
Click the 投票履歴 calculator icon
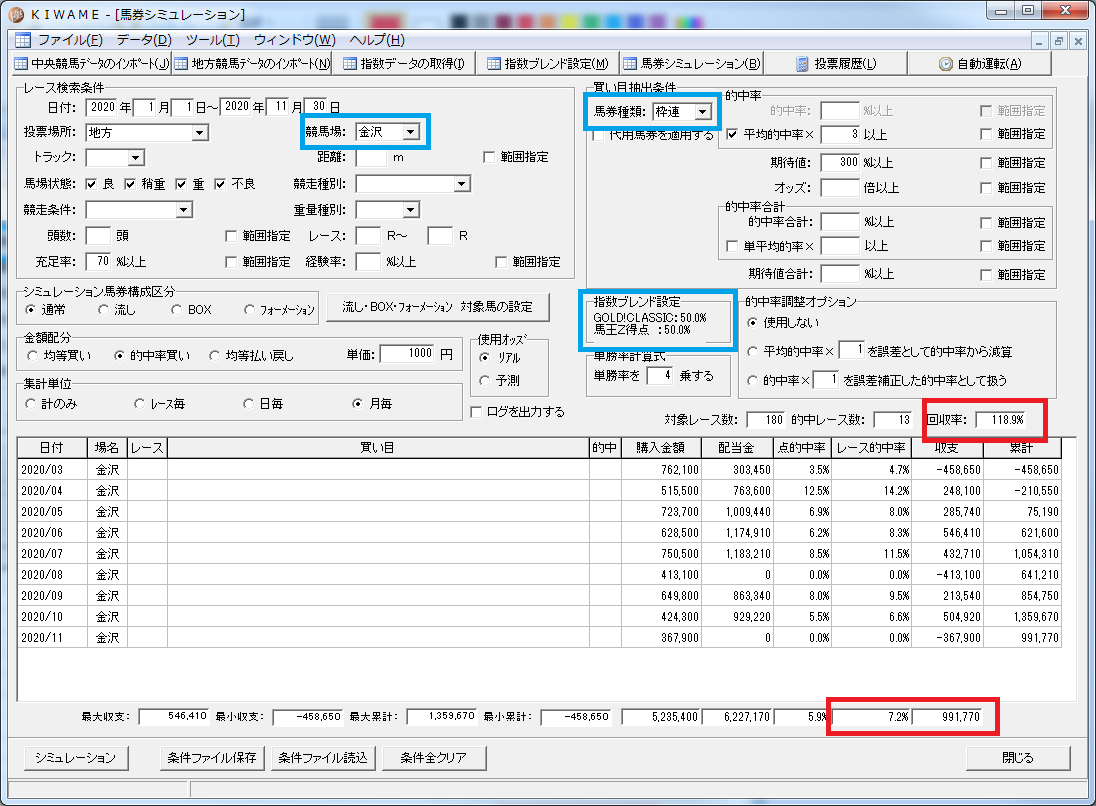(x=802, y=64)
